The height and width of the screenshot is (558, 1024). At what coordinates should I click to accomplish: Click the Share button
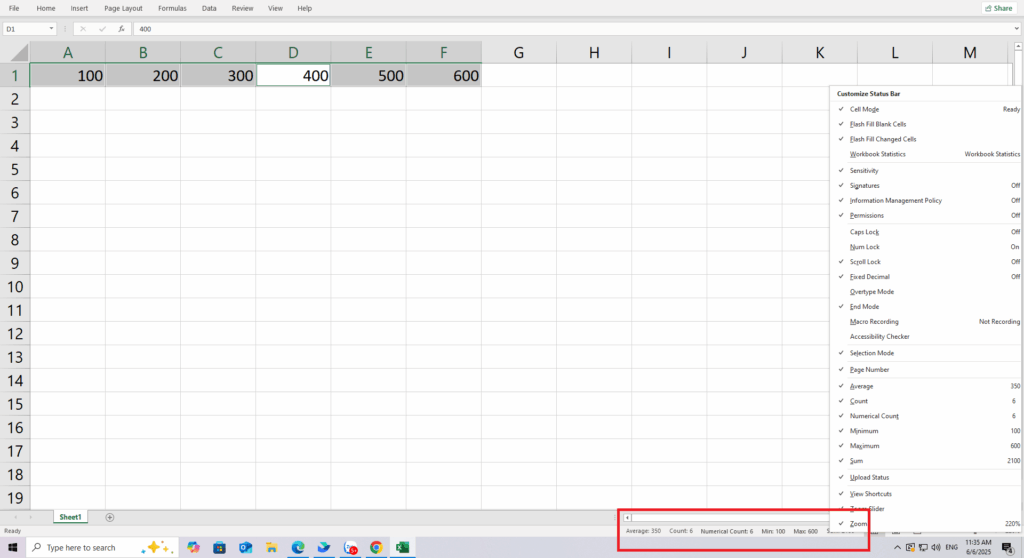click(x=999, y=8)
